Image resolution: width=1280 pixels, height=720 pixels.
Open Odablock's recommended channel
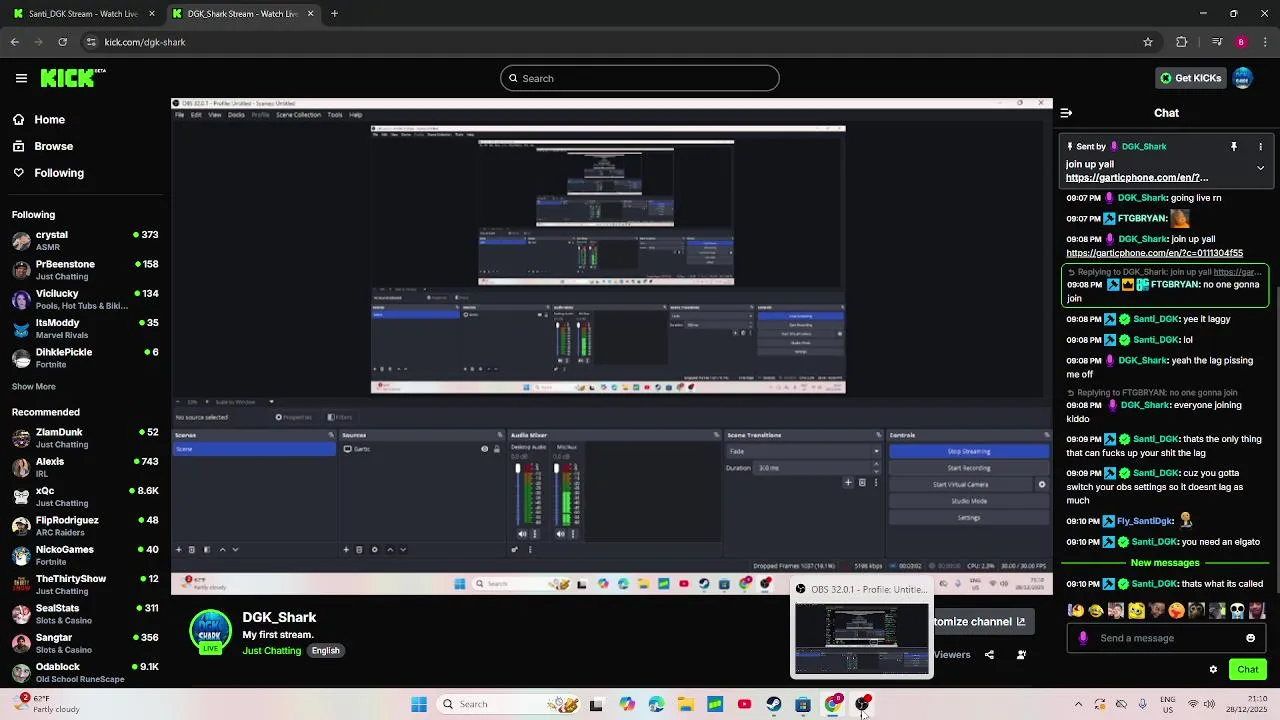85,672
